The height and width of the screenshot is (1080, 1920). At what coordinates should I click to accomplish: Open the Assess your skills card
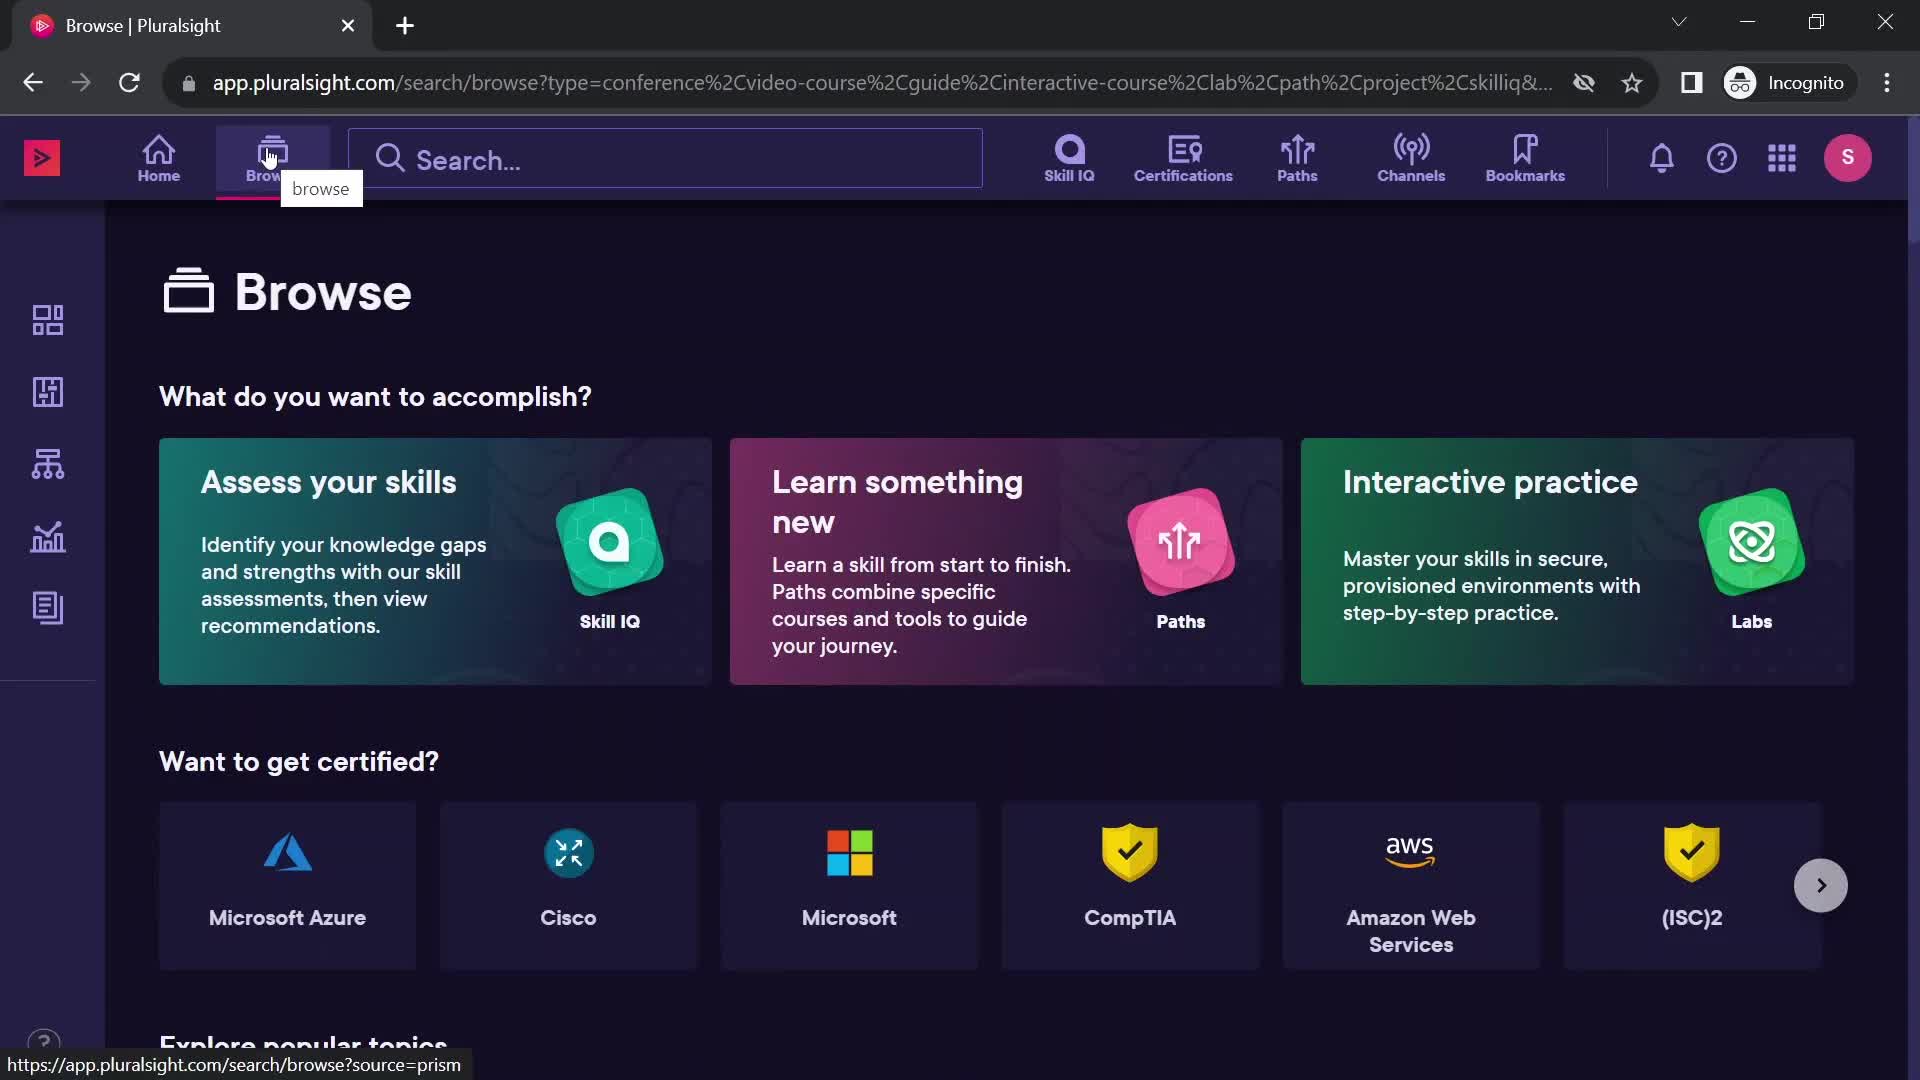435,561
